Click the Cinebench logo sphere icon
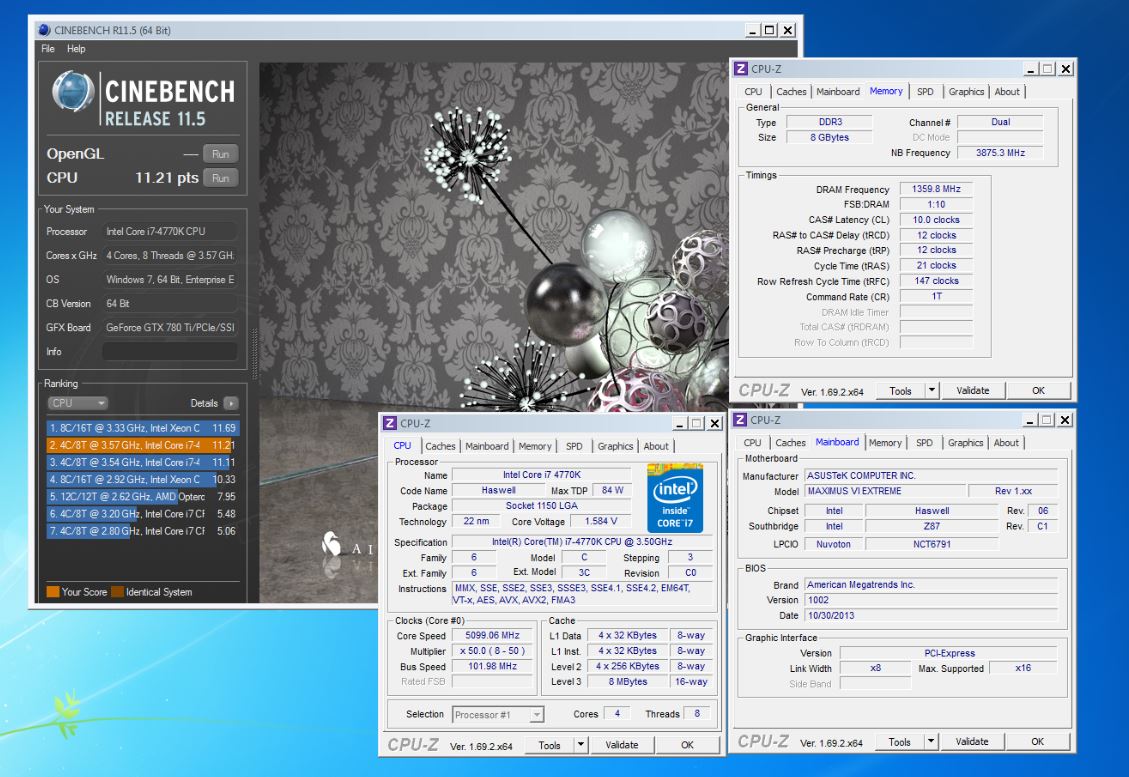Viewport: 1129px width, 777px height. click(x=73, y=92)
